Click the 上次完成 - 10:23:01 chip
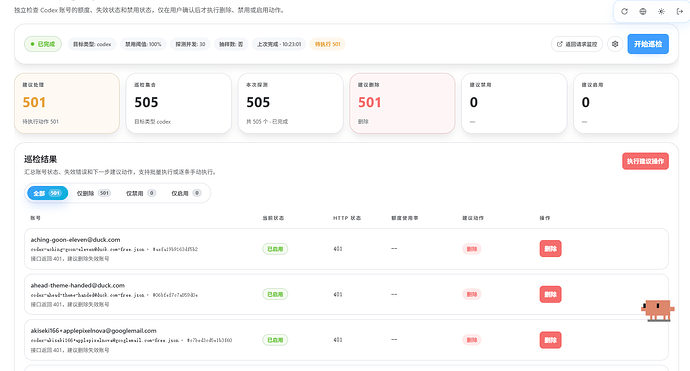Viewport: 690px width, 371px height. pos(279,44)
